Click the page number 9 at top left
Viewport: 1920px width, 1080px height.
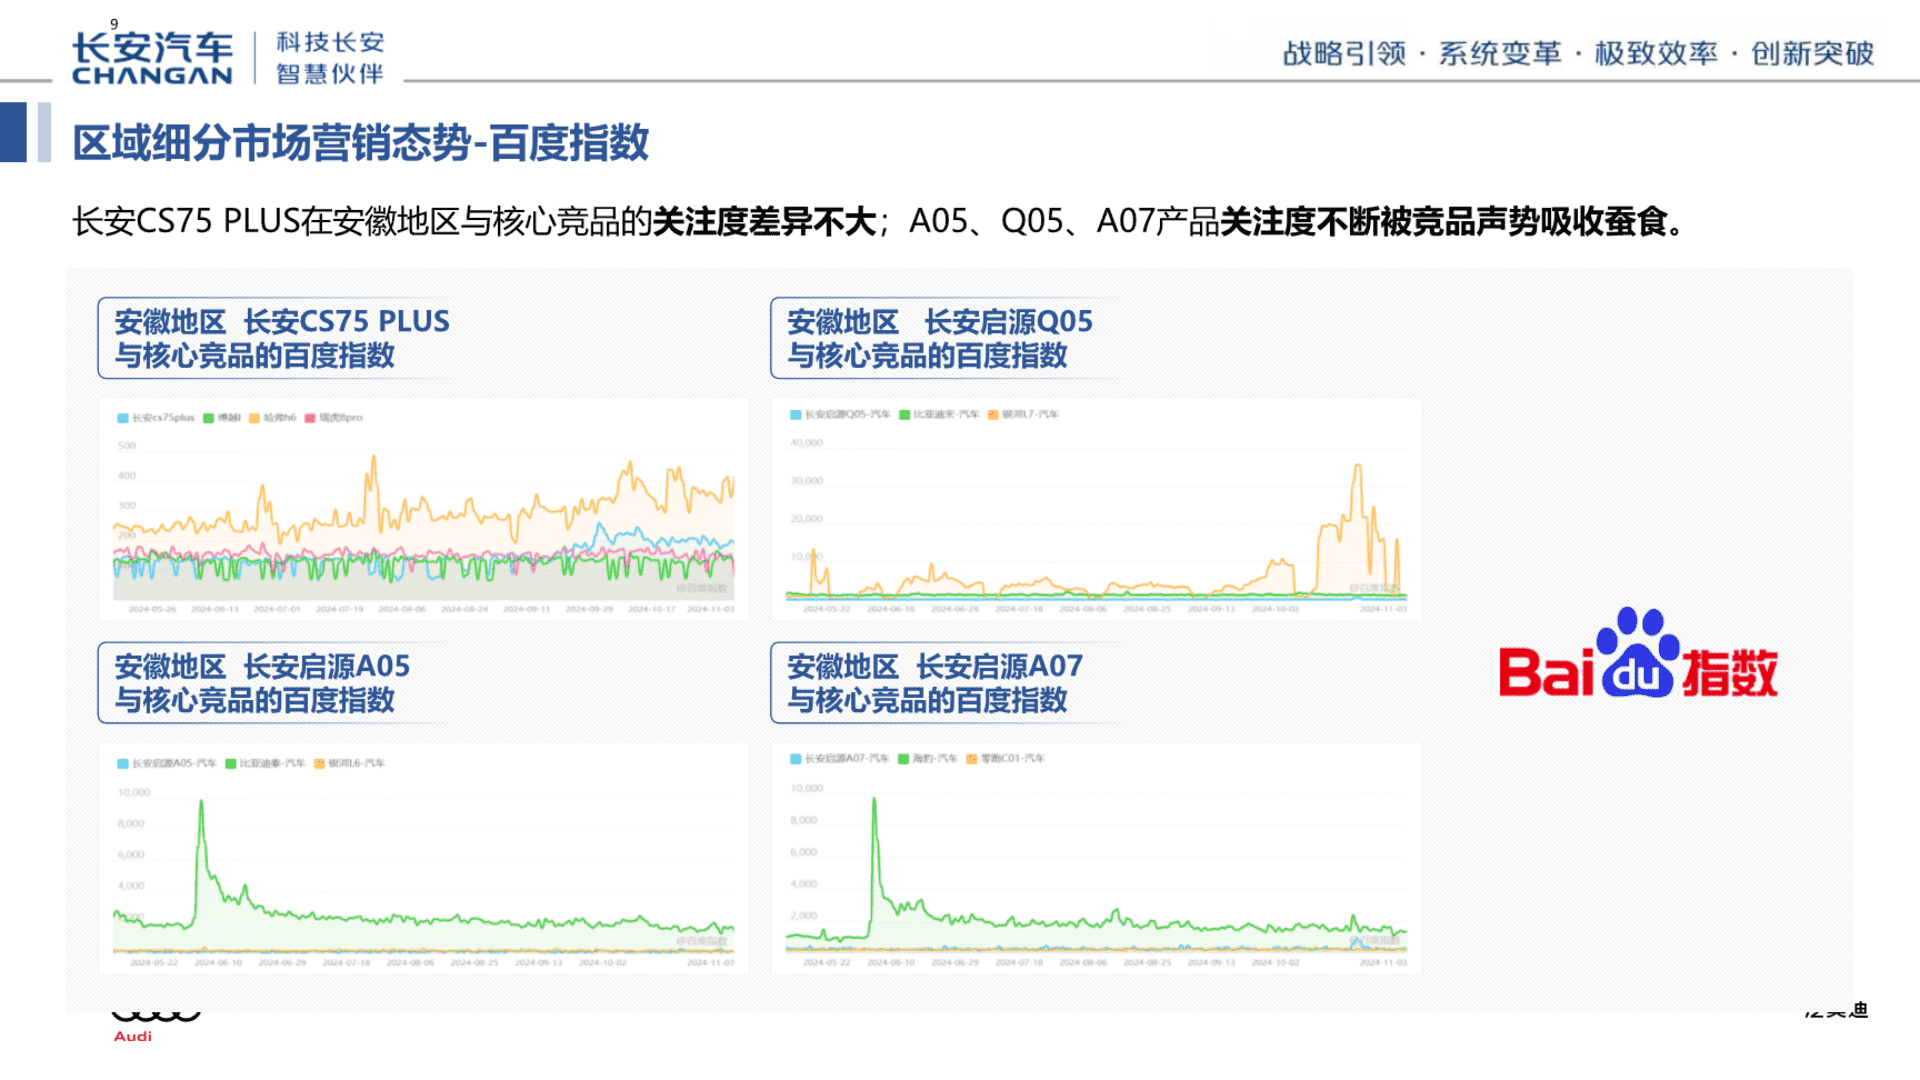[114, 24]
